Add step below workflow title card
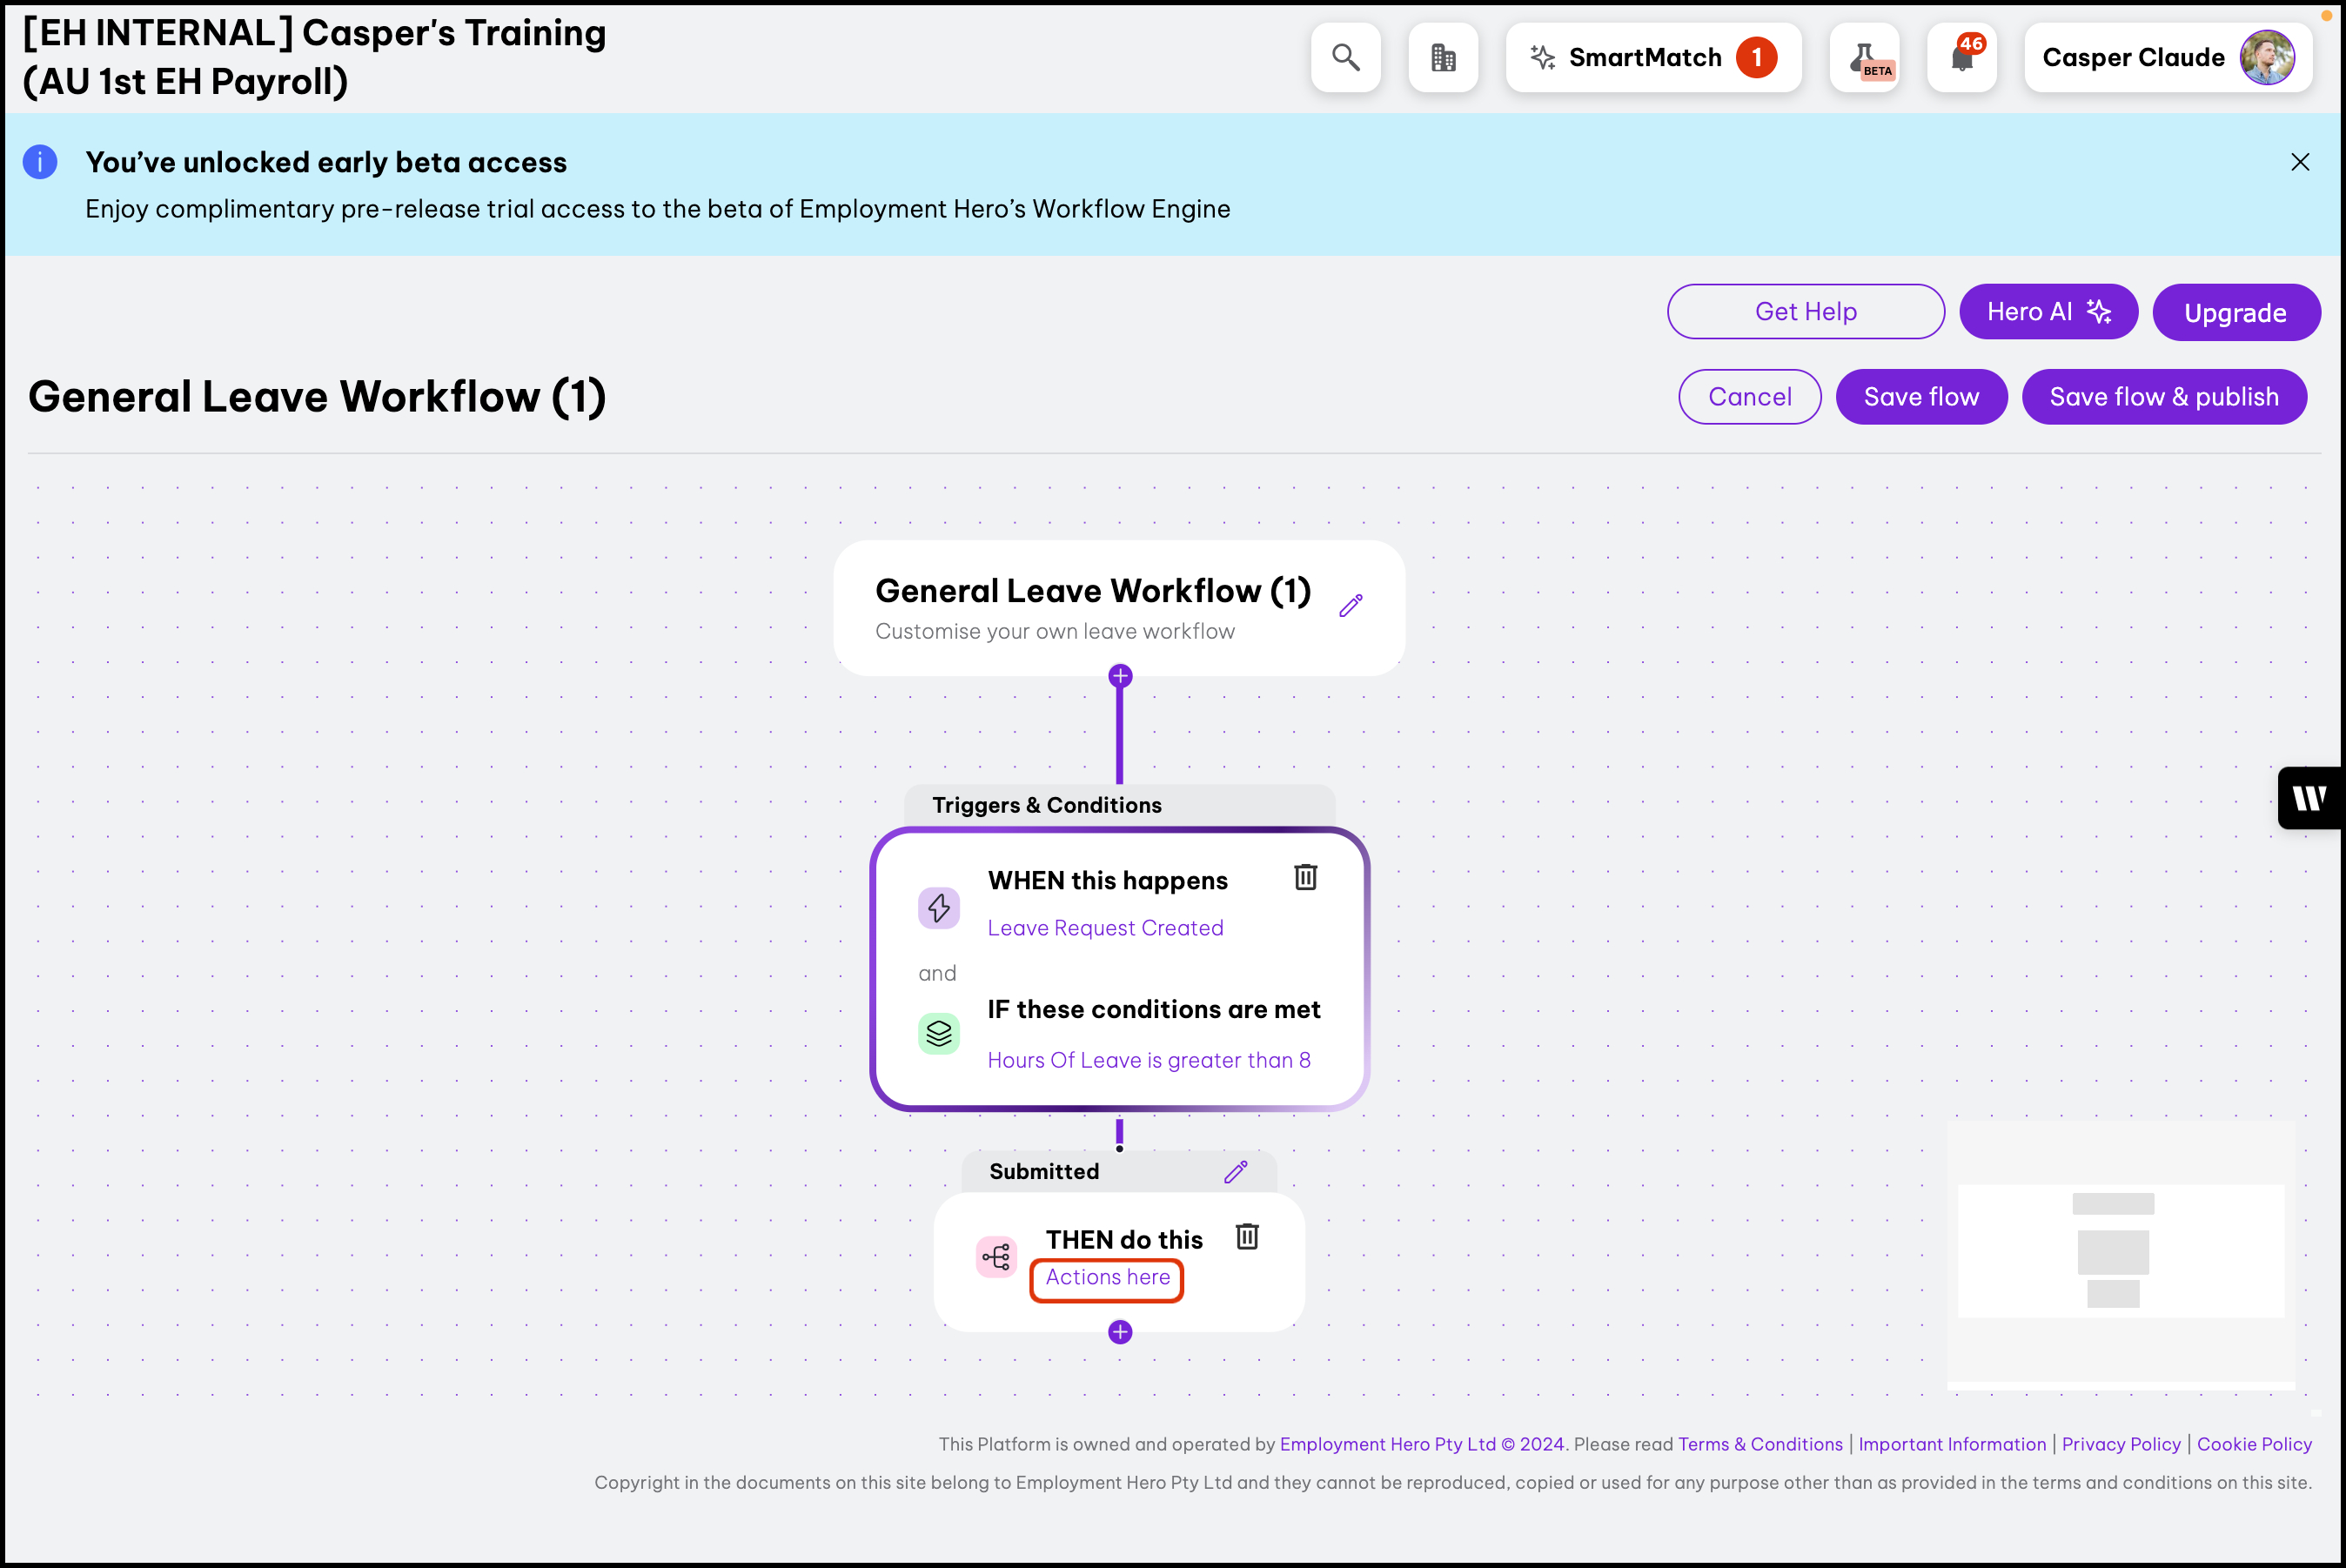 (x=1120, y=677)
